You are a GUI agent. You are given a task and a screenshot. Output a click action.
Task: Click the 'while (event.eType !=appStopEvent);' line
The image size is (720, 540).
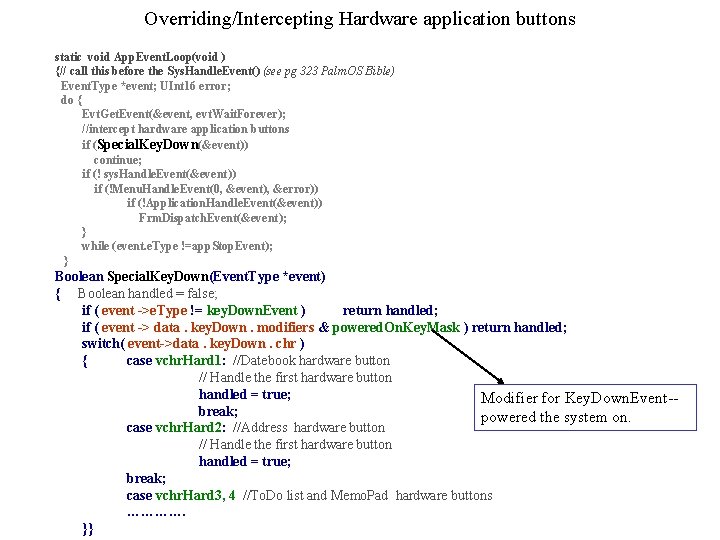[177, 246]
